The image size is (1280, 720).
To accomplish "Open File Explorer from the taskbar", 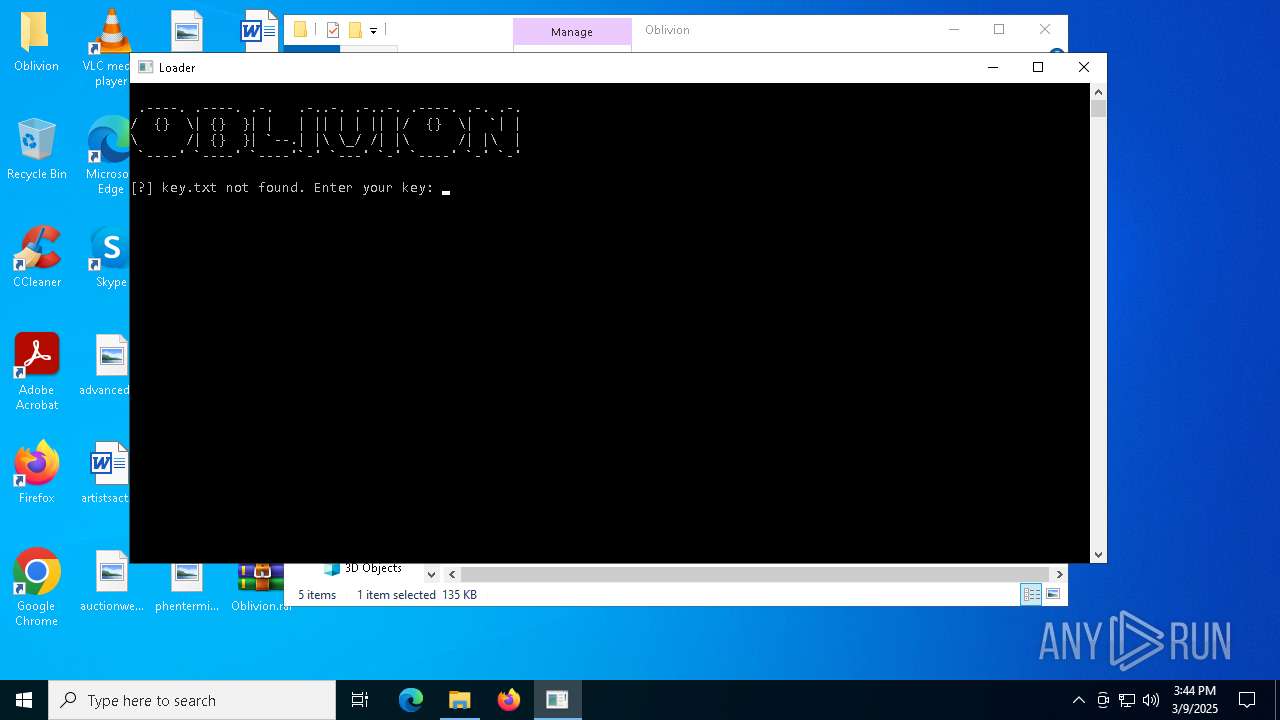I will (x=460, y=700).
